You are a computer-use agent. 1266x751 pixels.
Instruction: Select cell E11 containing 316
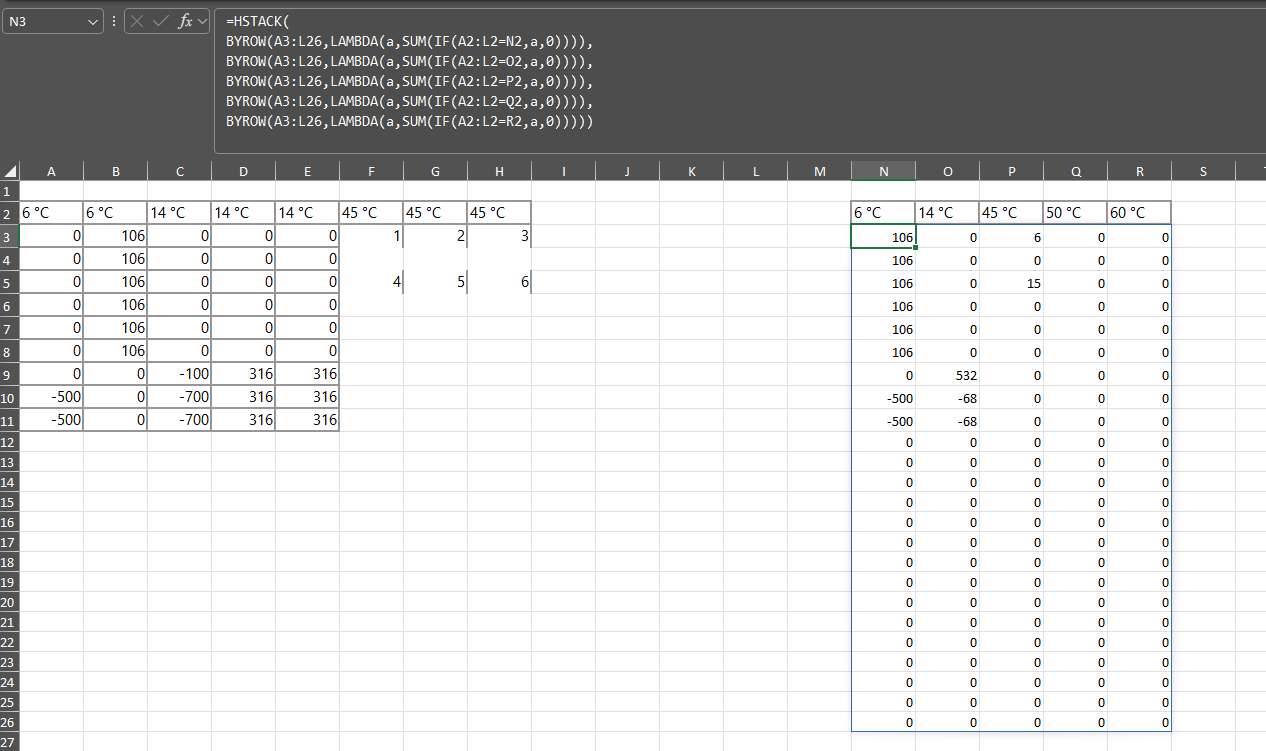coord(307,420)
